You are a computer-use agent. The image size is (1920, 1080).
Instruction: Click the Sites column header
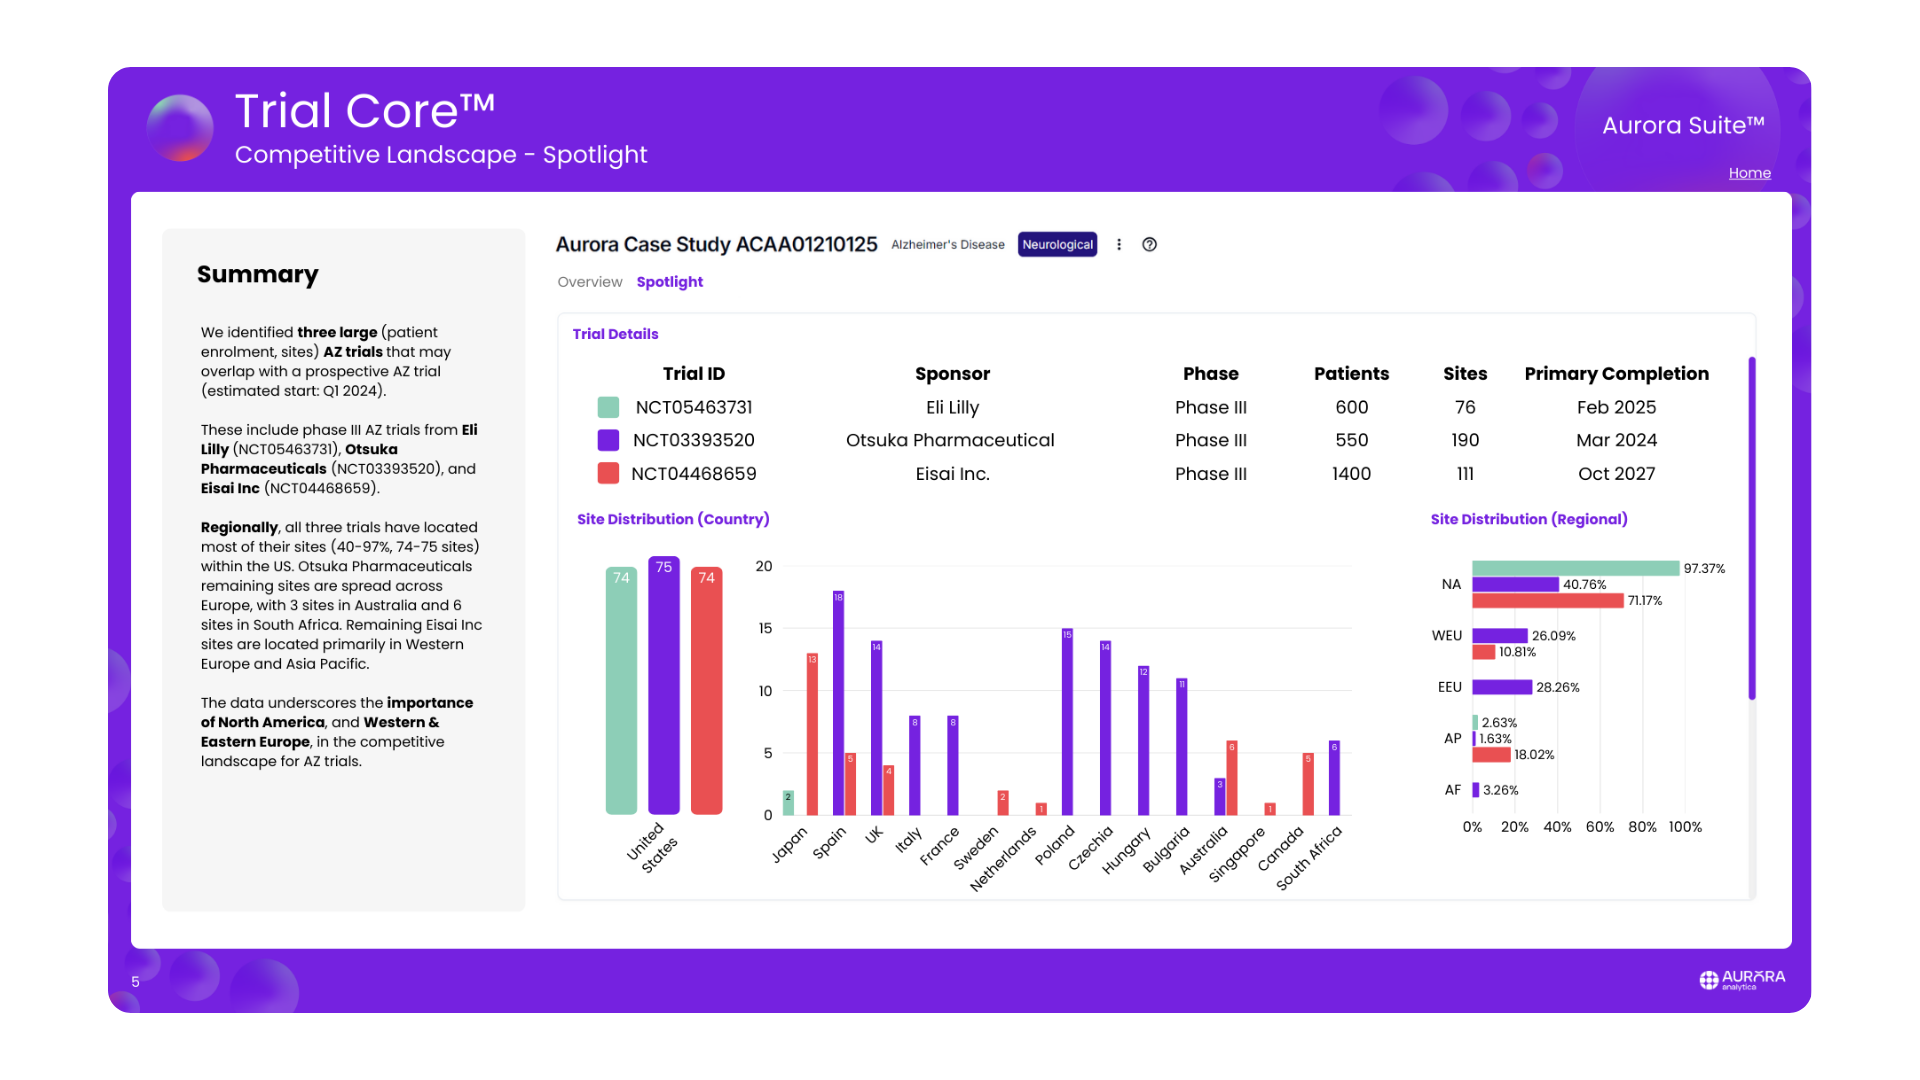tap(1465, 373)
